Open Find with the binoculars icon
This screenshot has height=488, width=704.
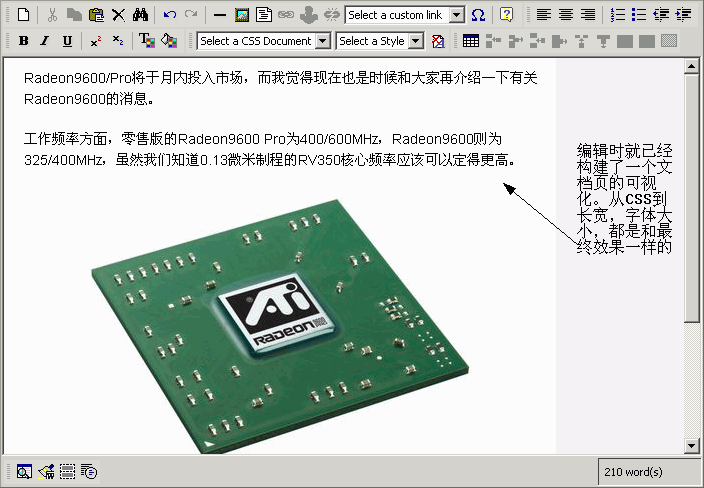click(x=141, y=15)
